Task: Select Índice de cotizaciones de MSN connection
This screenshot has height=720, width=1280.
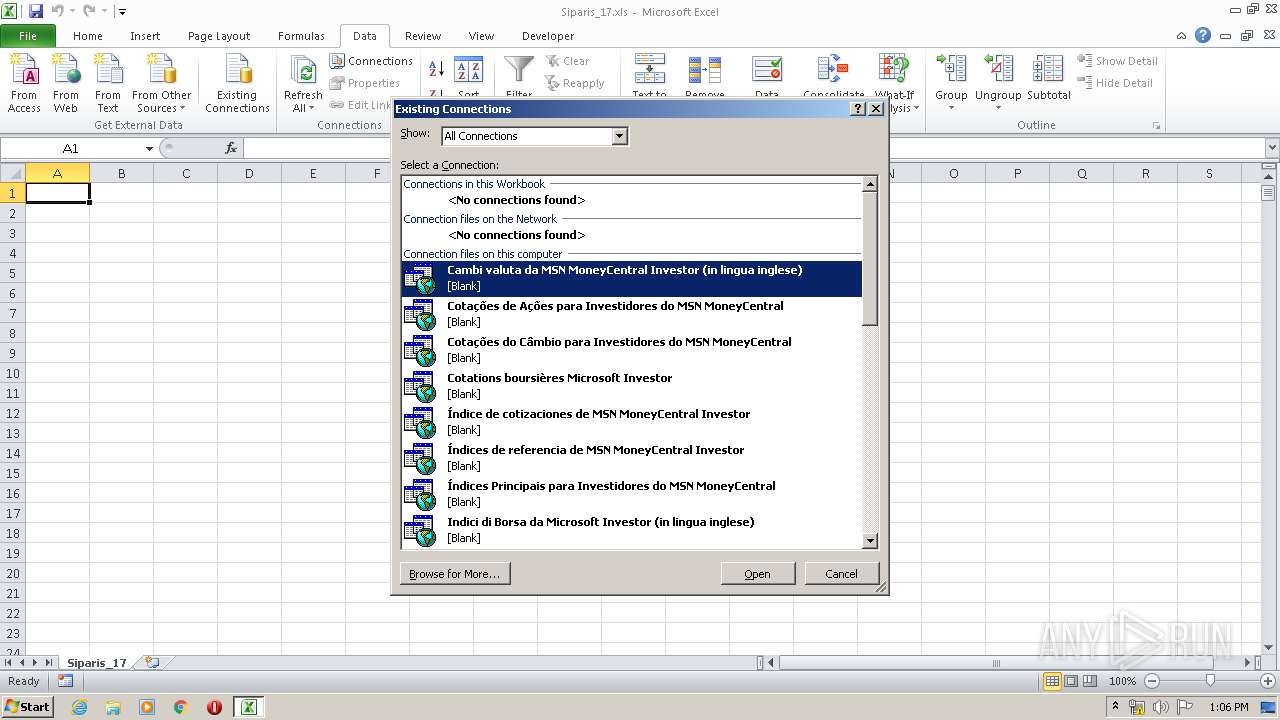Action: tap(631, 422)
